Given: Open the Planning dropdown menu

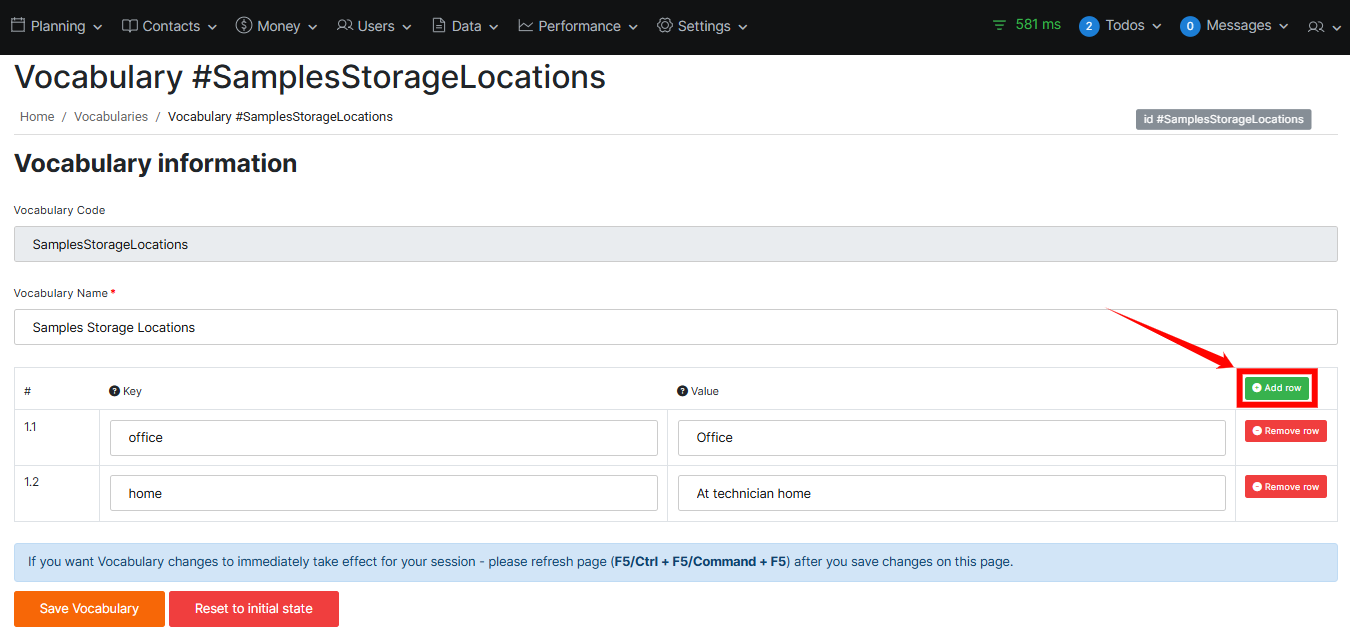Looking at the screenshot, I should coord(57,26).
